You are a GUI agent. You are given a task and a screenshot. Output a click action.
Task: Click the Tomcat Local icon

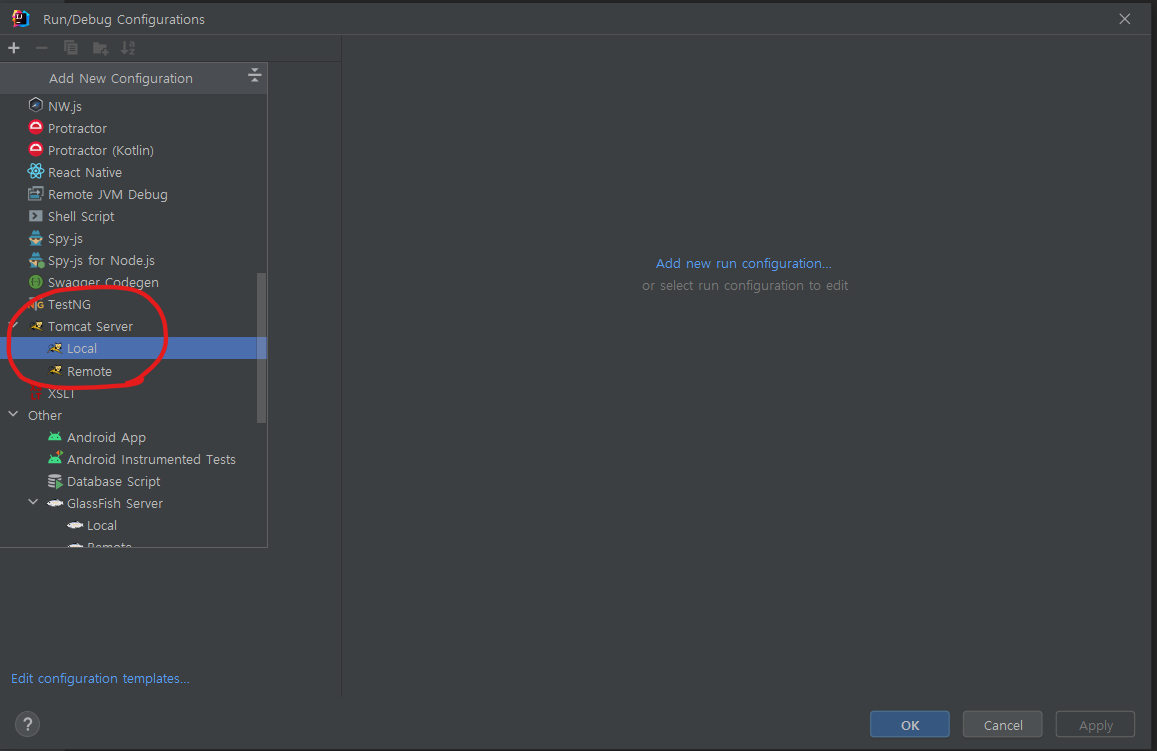(x=55, y=348)
